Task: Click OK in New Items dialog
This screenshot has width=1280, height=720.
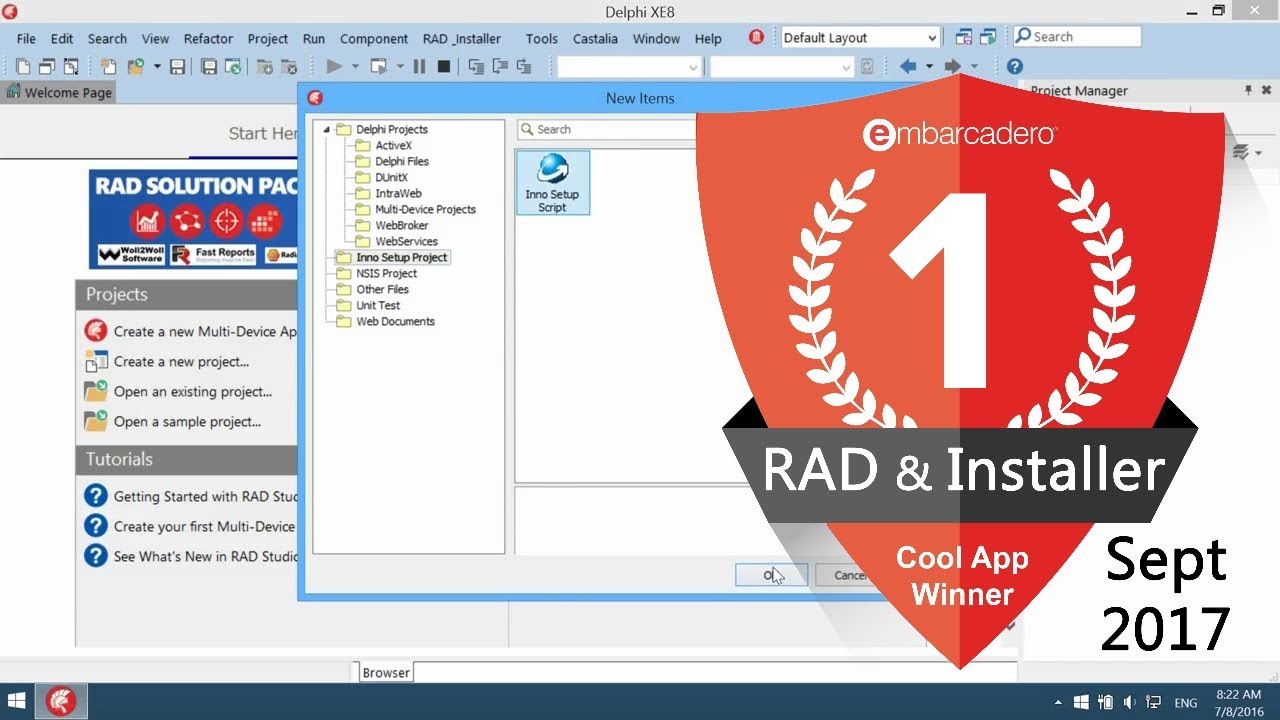Action: [771, 575]
